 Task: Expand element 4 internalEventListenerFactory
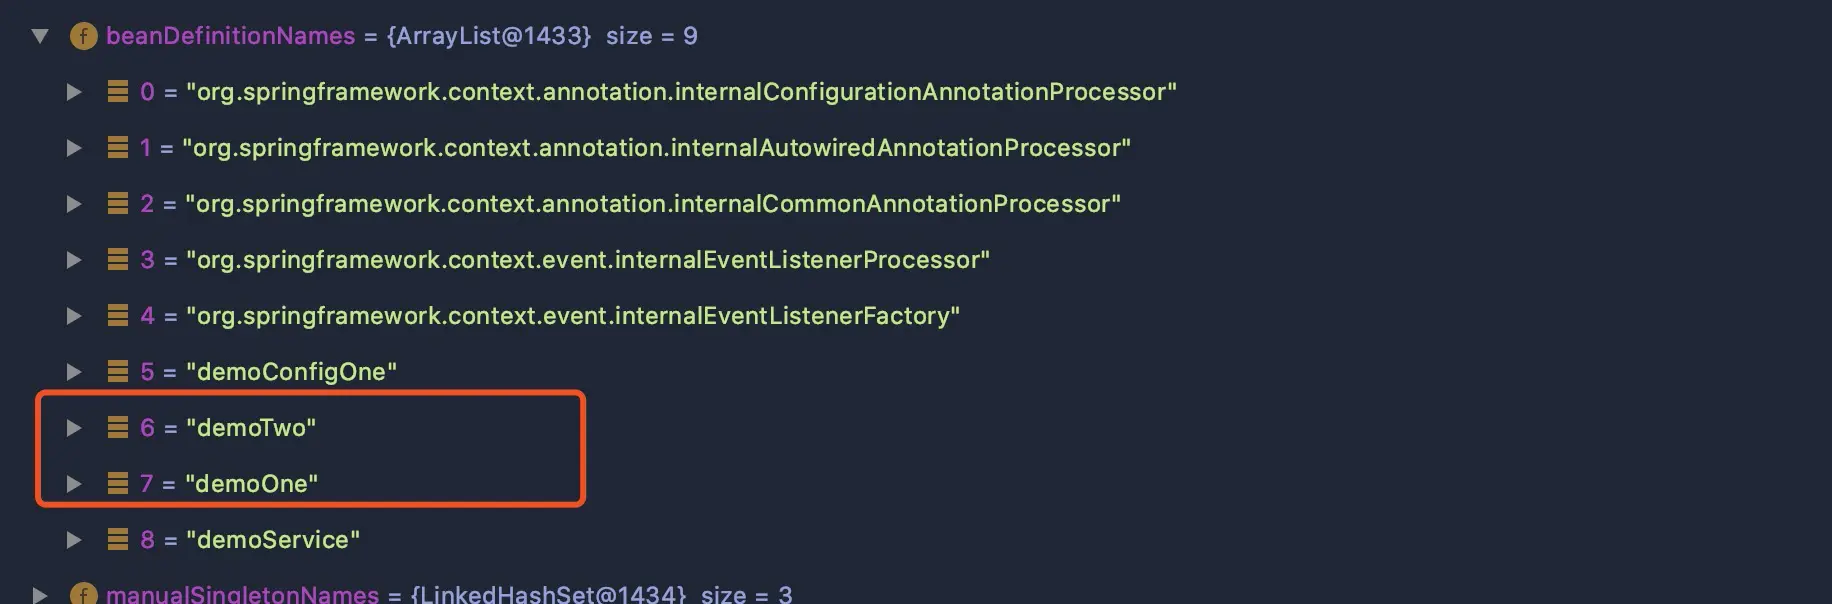[74, 316]
